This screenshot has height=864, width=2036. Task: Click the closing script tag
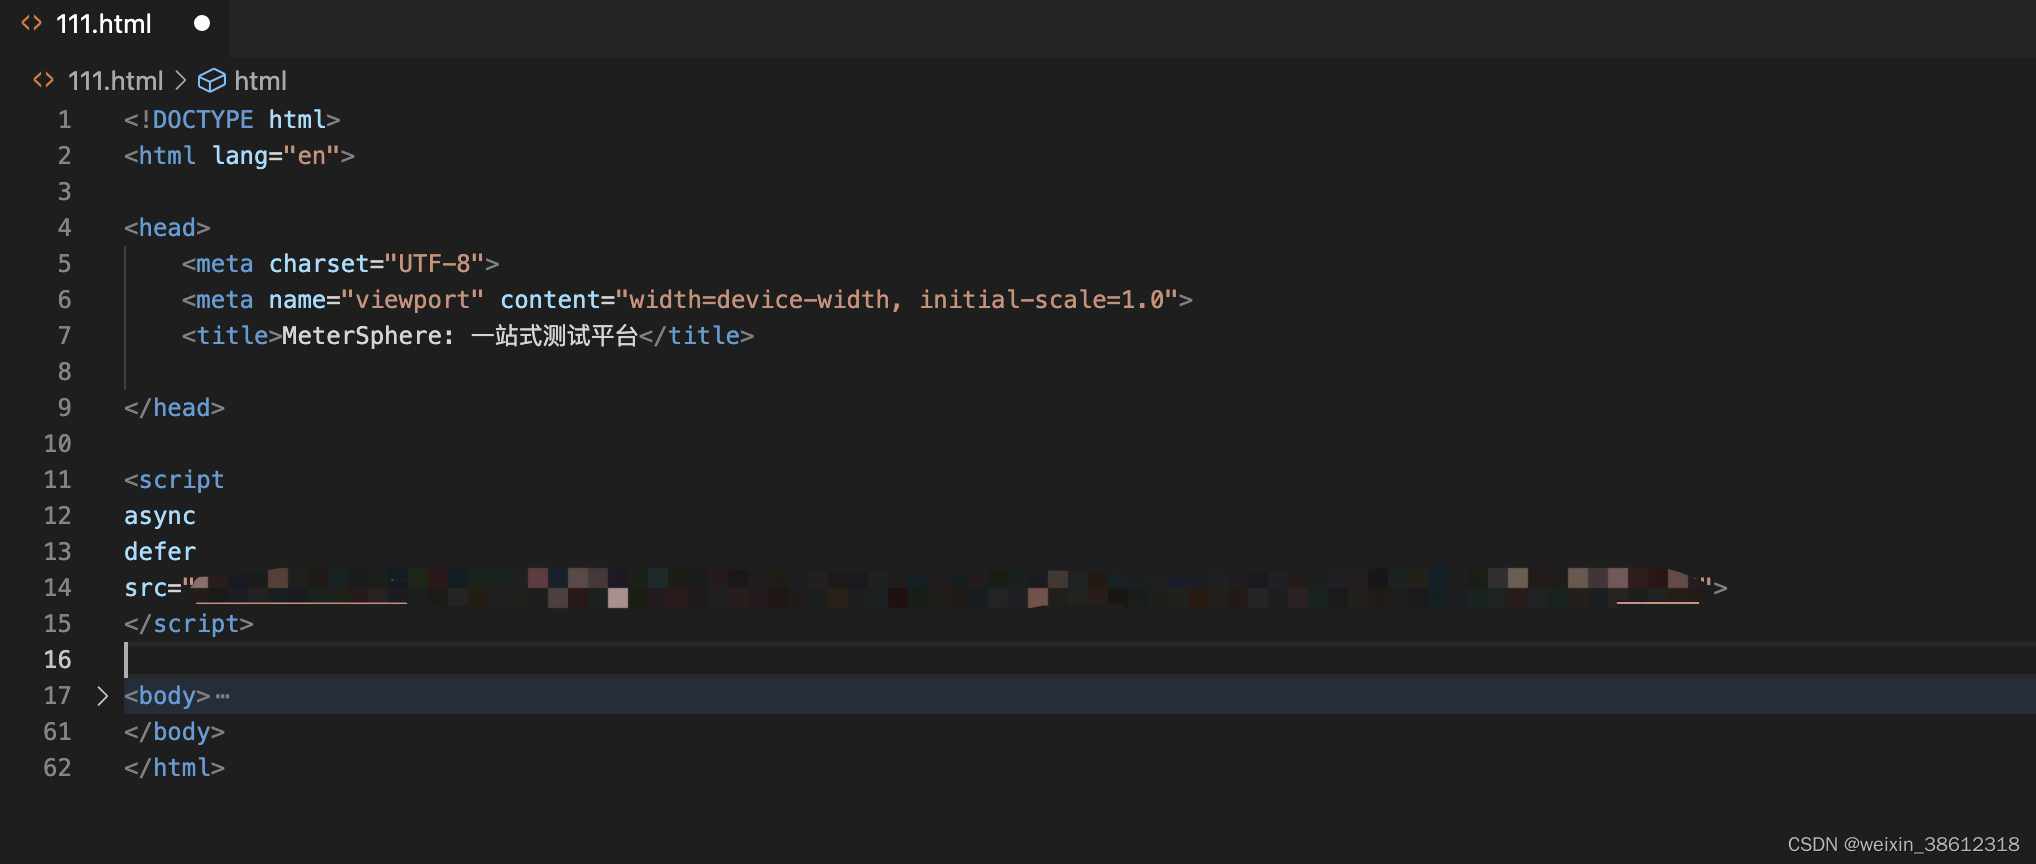[x=189, y=624]
